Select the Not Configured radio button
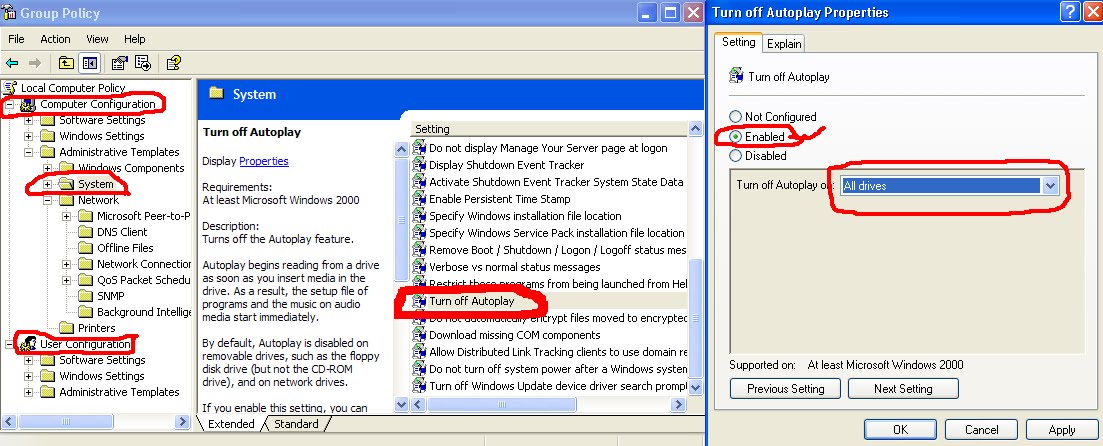 pos(735,117)
